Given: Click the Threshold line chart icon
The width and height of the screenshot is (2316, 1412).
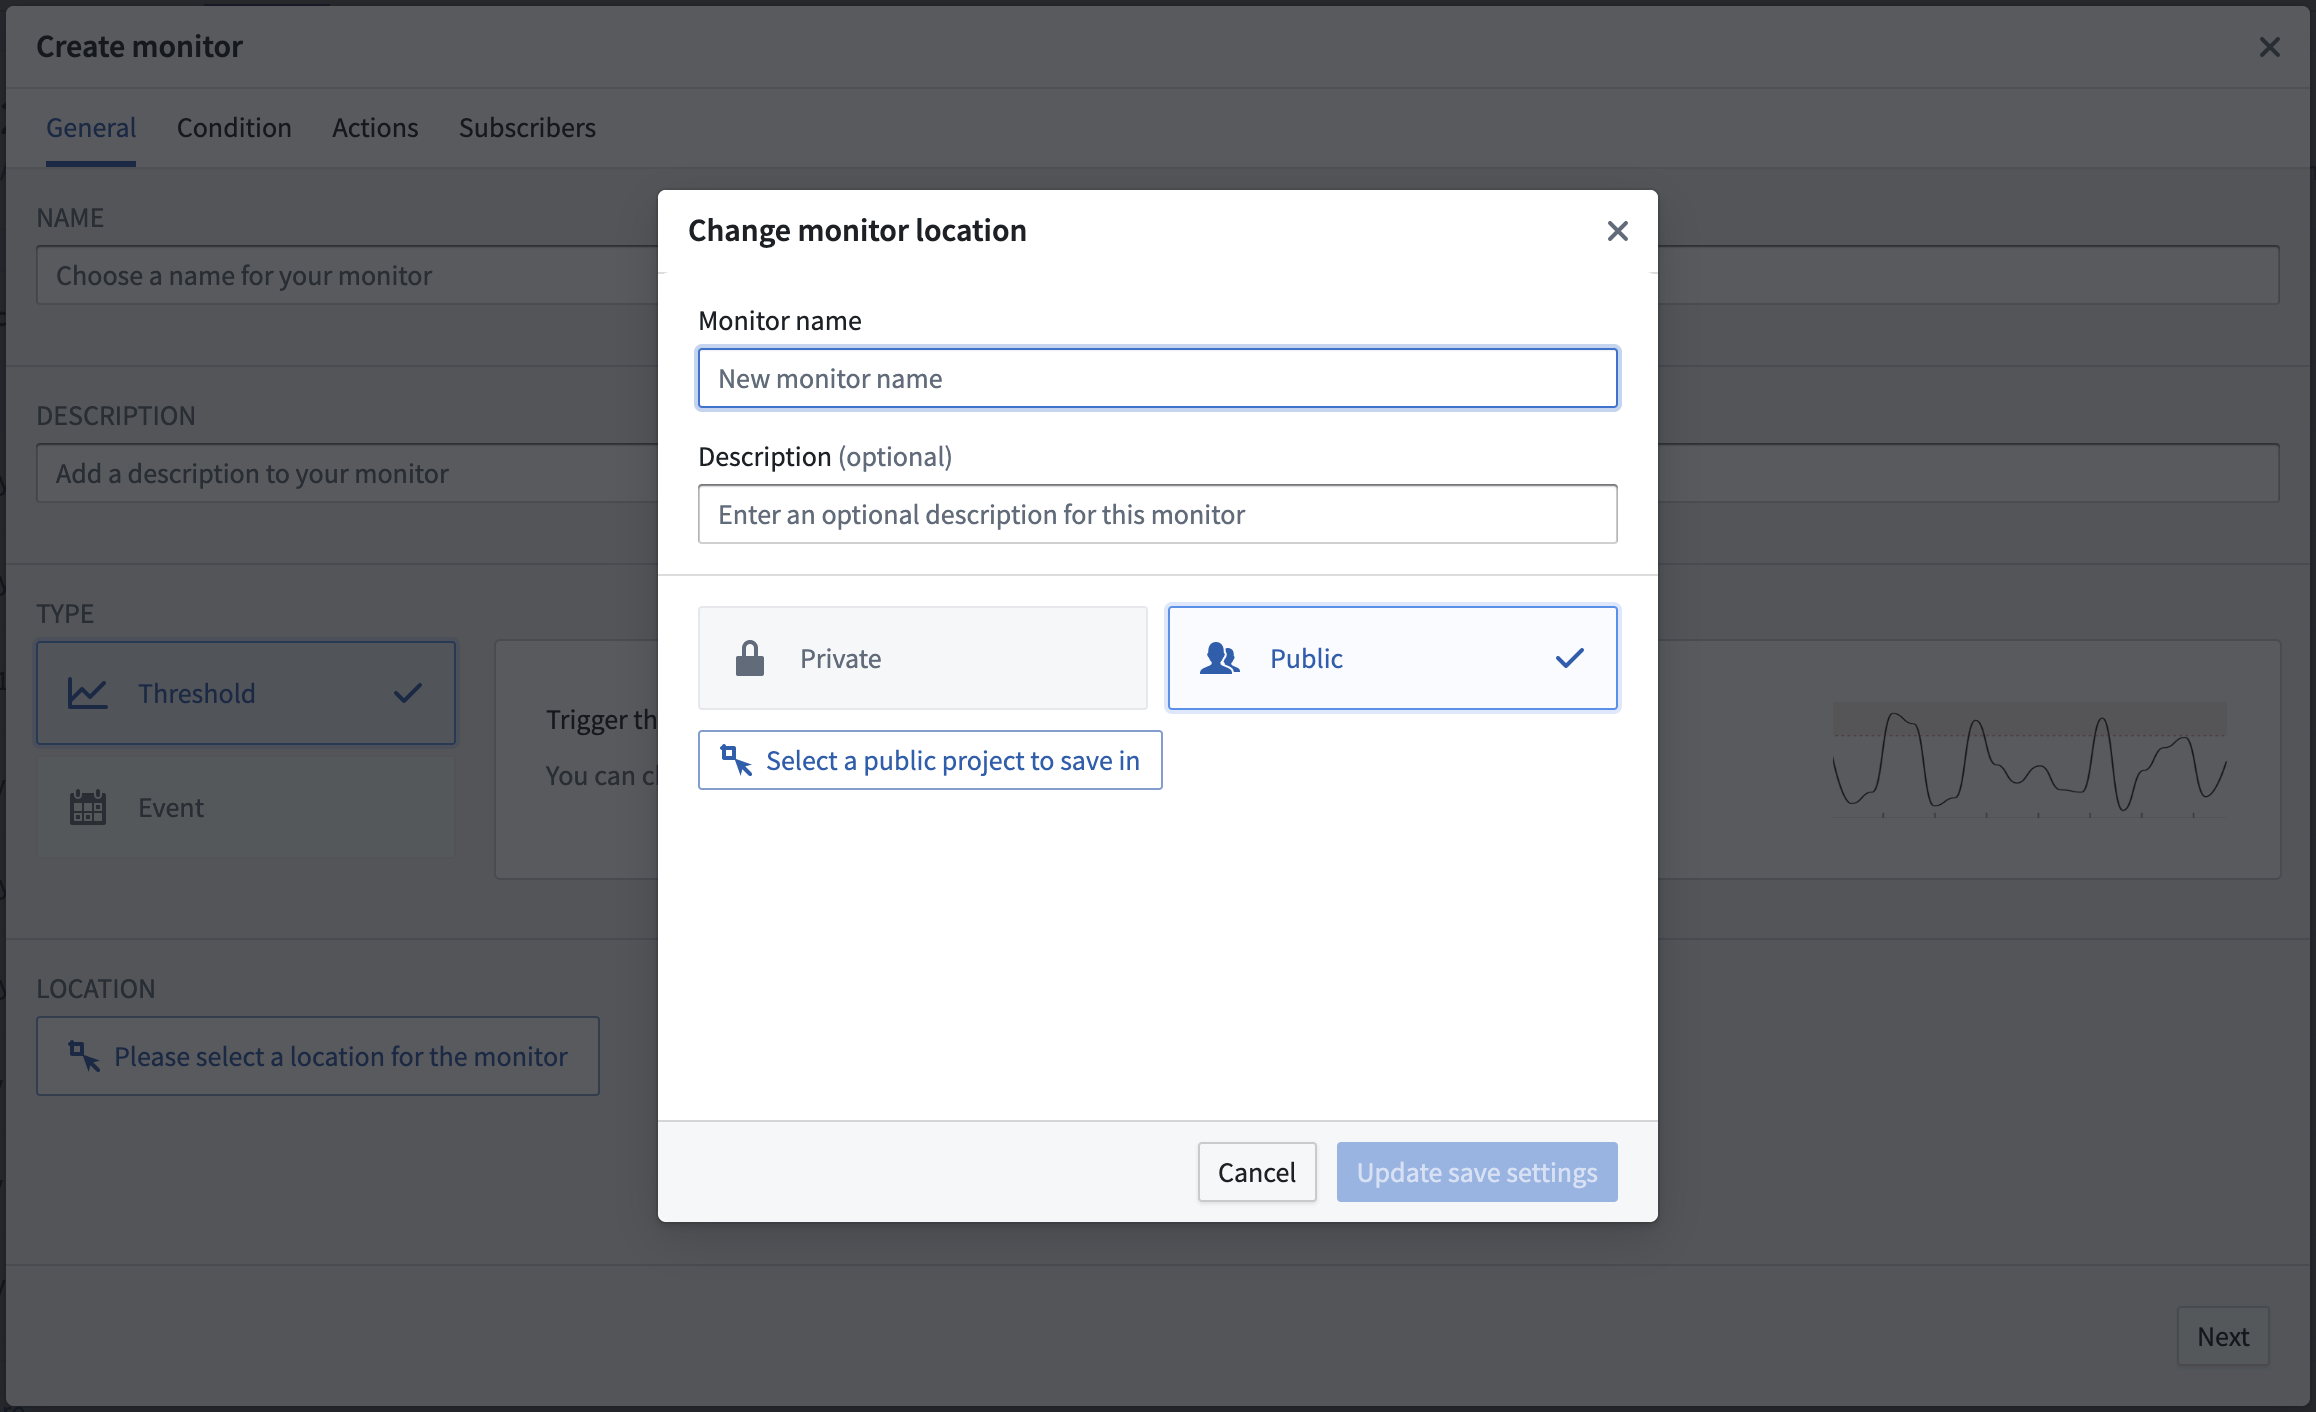Looking at the screenshot, I should click(x=88, y=693).
